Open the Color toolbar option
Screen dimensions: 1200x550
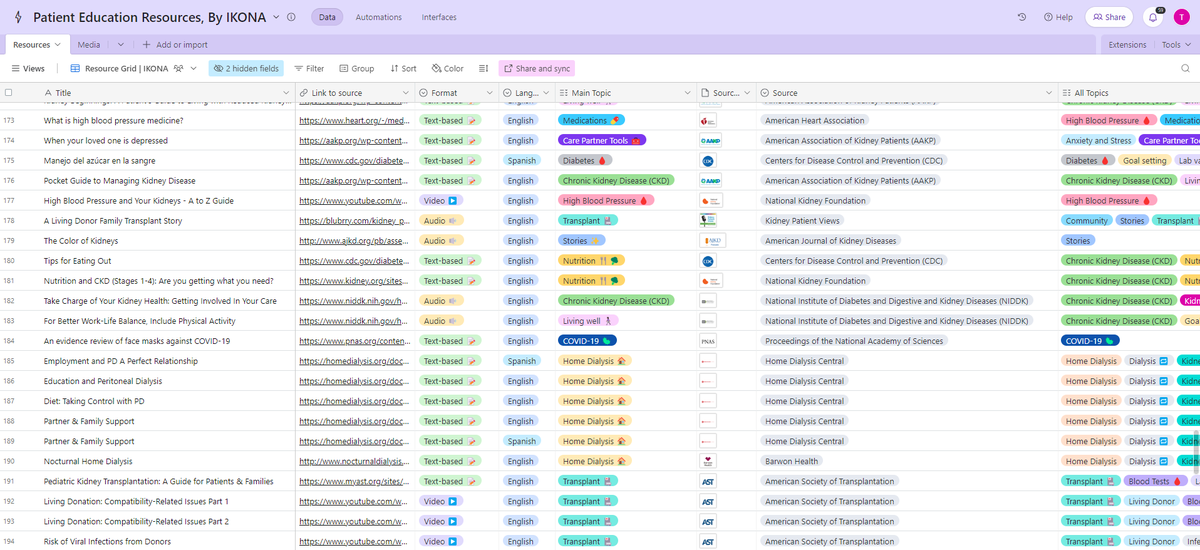[447, 68]
